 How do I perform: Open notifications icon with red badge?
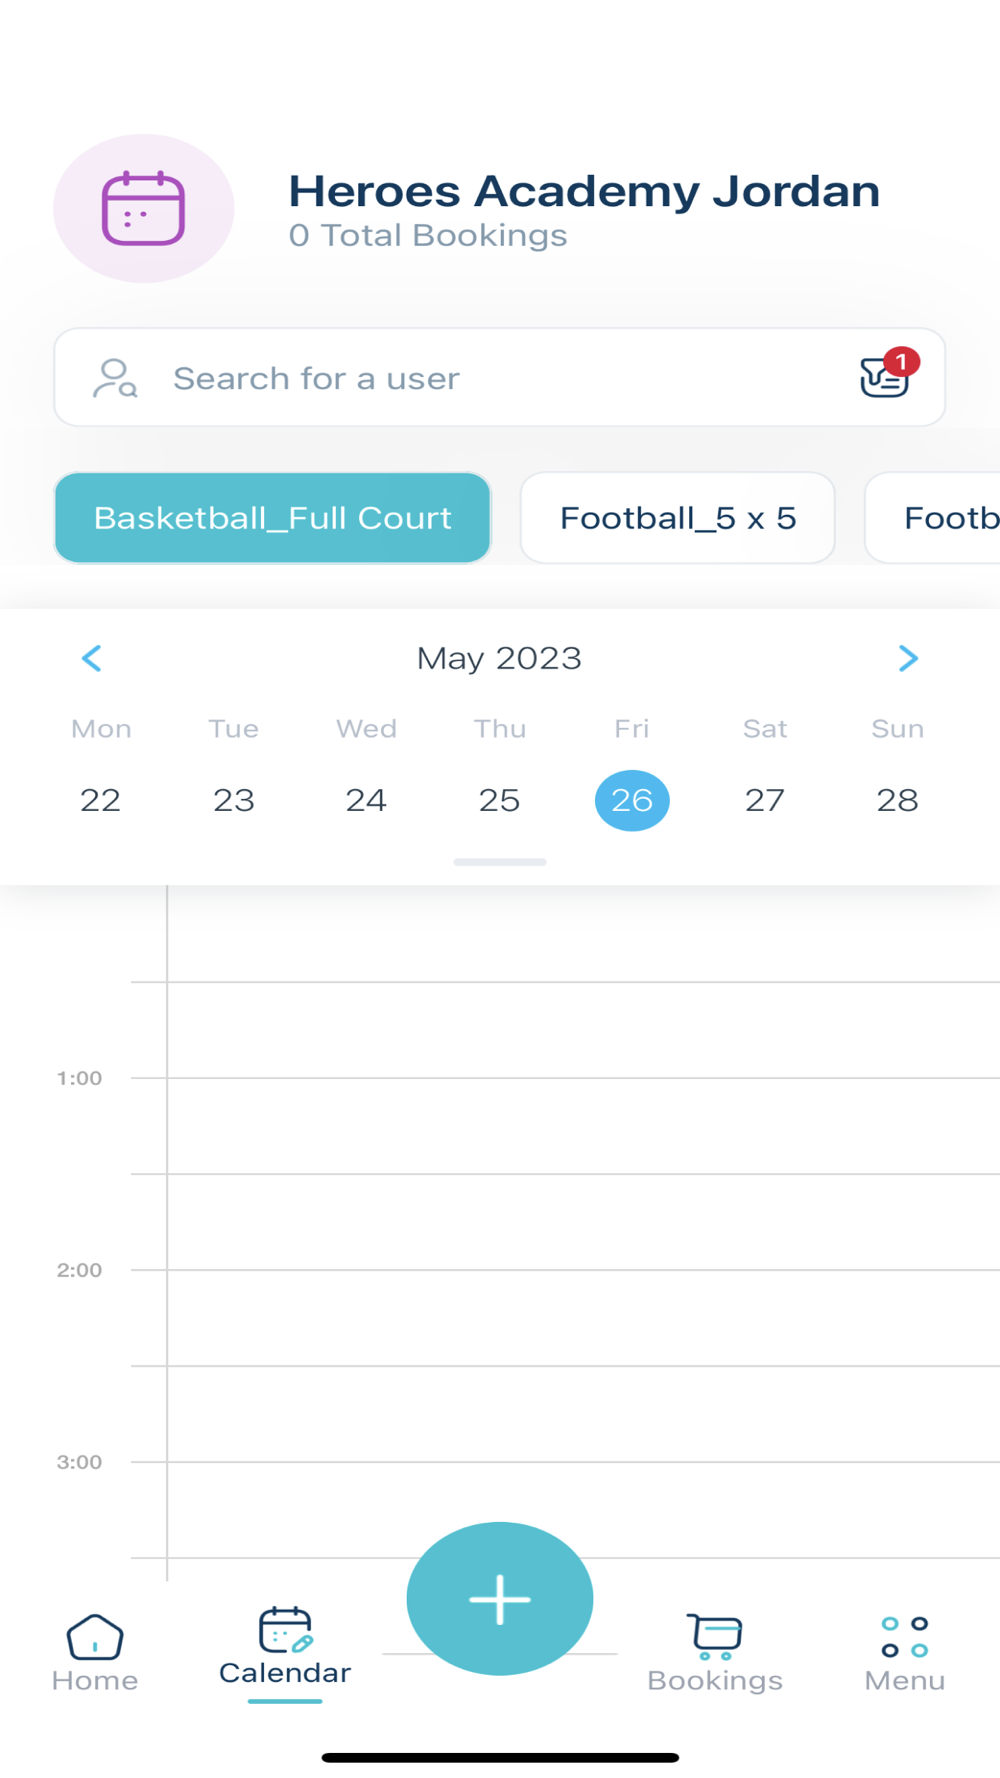(886, 376)
